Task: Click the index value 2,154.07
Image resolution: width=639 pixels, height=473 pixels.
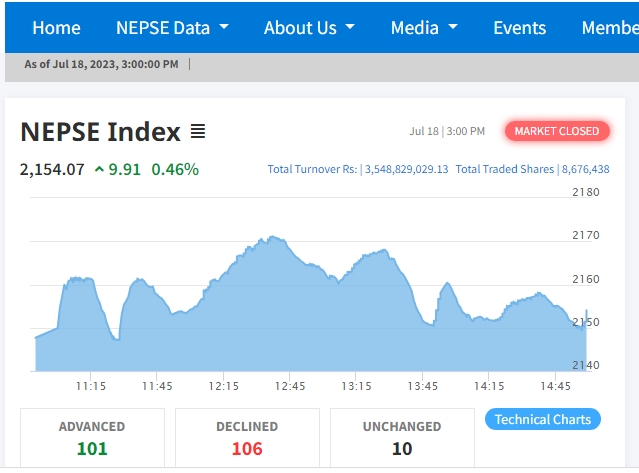Action: click(52, 169)
